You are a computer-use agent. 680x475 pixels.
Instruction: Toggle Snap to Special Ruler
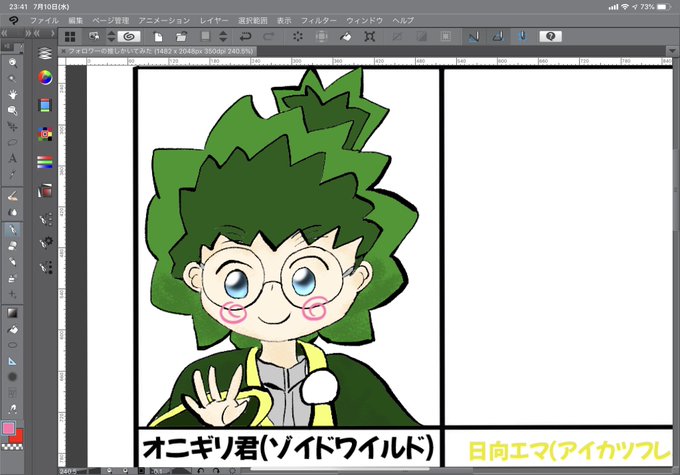[498, 37]
